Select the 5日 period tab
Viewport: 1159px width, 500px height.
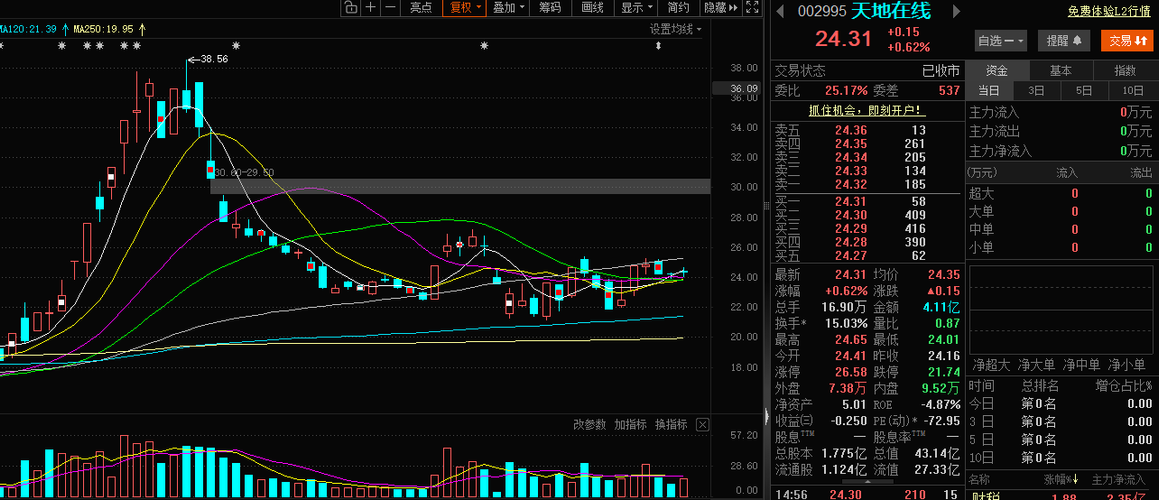pos(1084,91)
